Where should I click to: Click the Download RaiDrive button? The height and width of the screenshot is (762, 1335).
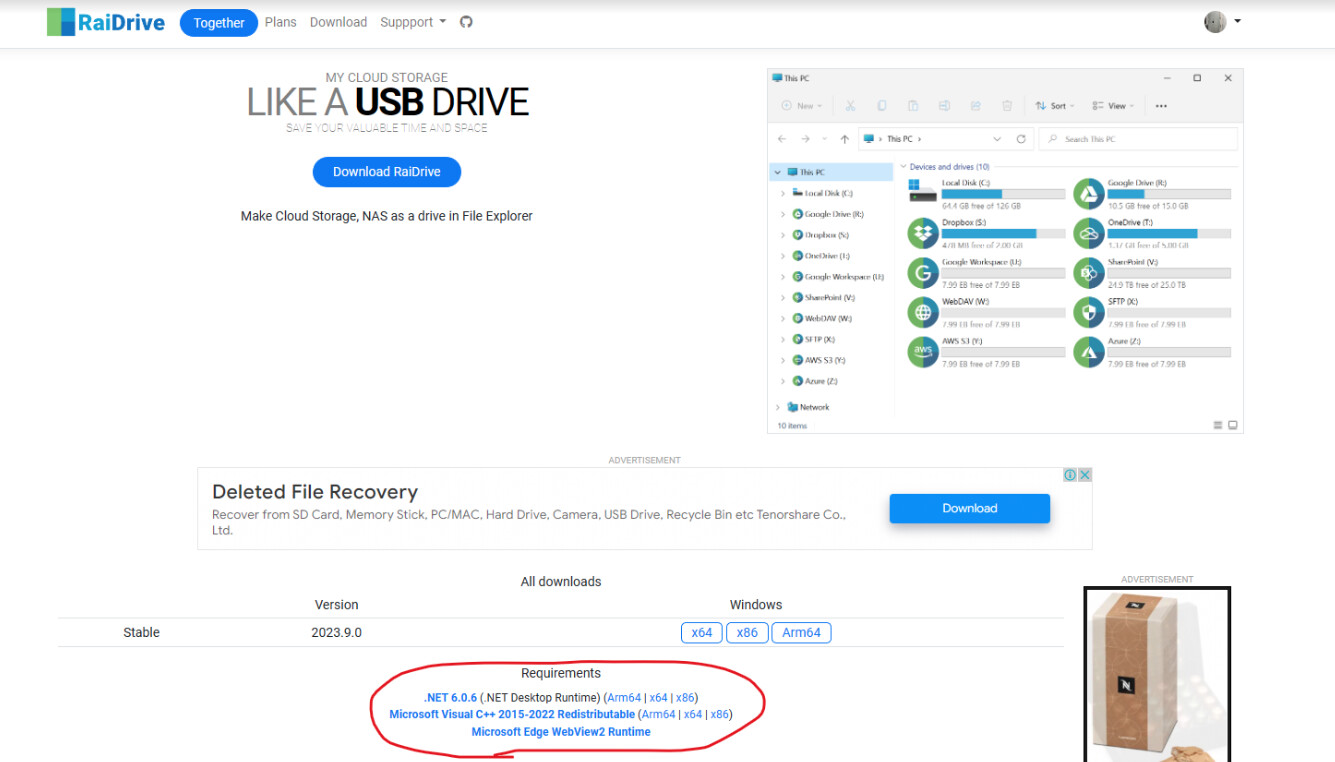tap(387, 172)
